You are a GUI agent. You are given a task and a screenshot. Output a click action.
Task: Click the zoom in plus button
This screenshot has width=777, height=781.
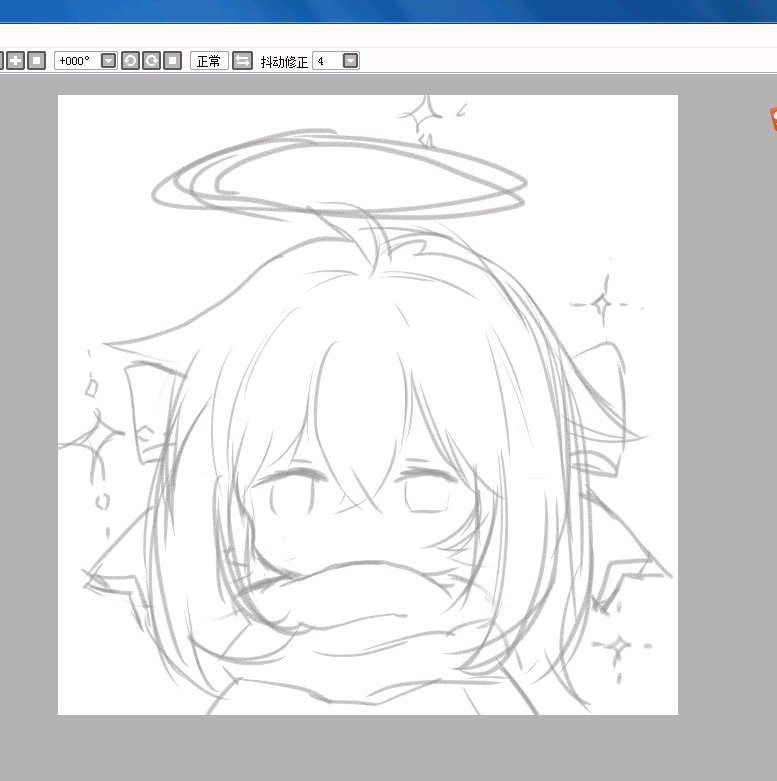[x=15, y=61]
